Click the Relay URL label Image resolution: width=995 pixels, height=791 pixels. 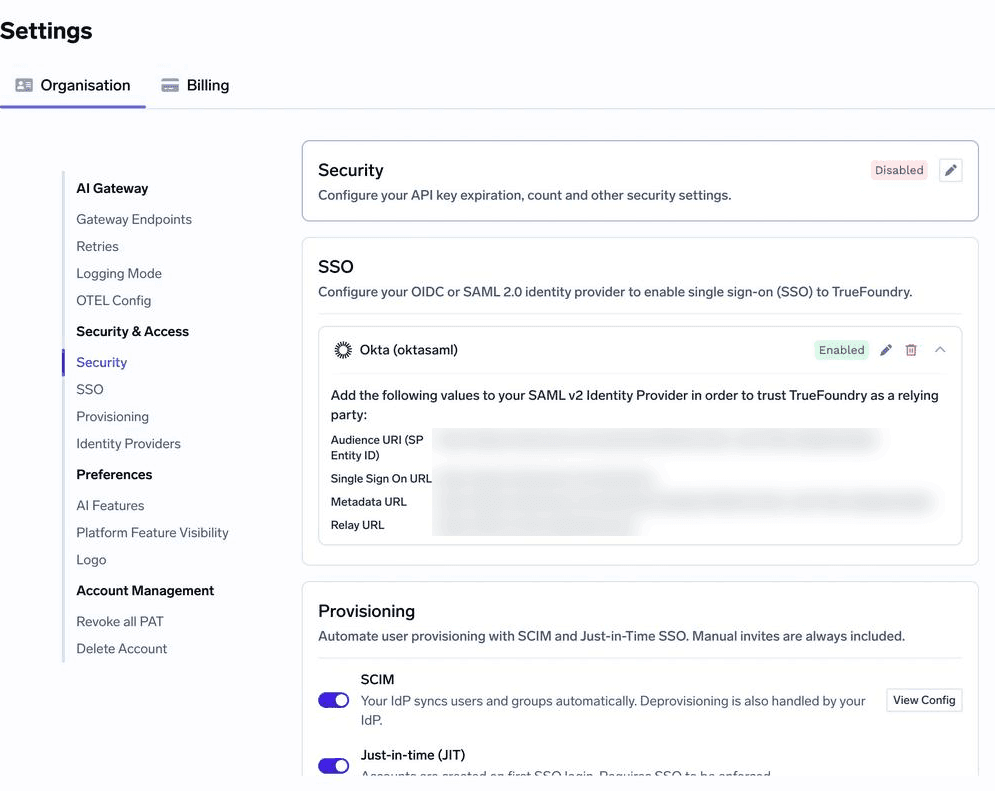pyautogui.click(x=357, y=525)
